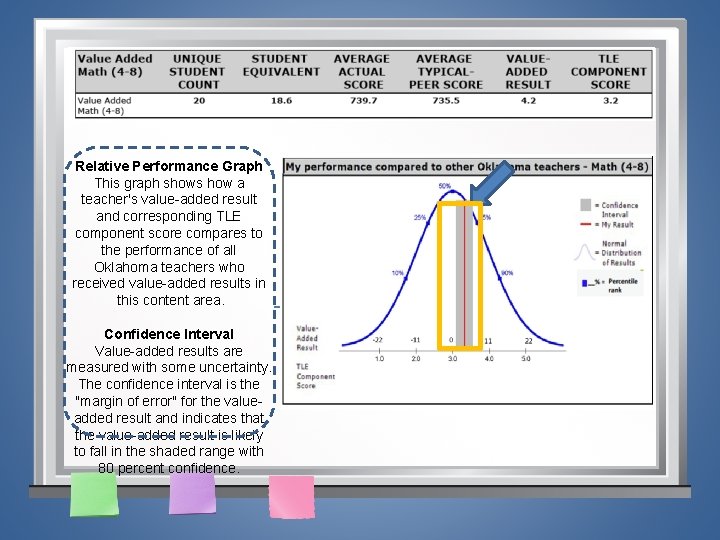Select the average actual score "739.7"
This screenshot has width=720, height=540.
(363, 101)
